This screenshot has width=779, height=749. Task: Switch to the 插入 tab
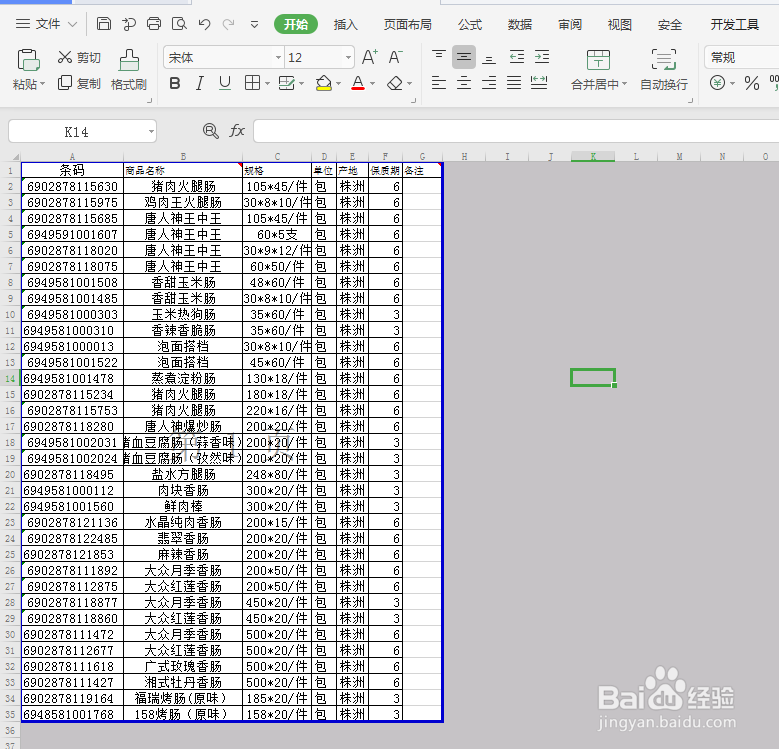[345, 24]
